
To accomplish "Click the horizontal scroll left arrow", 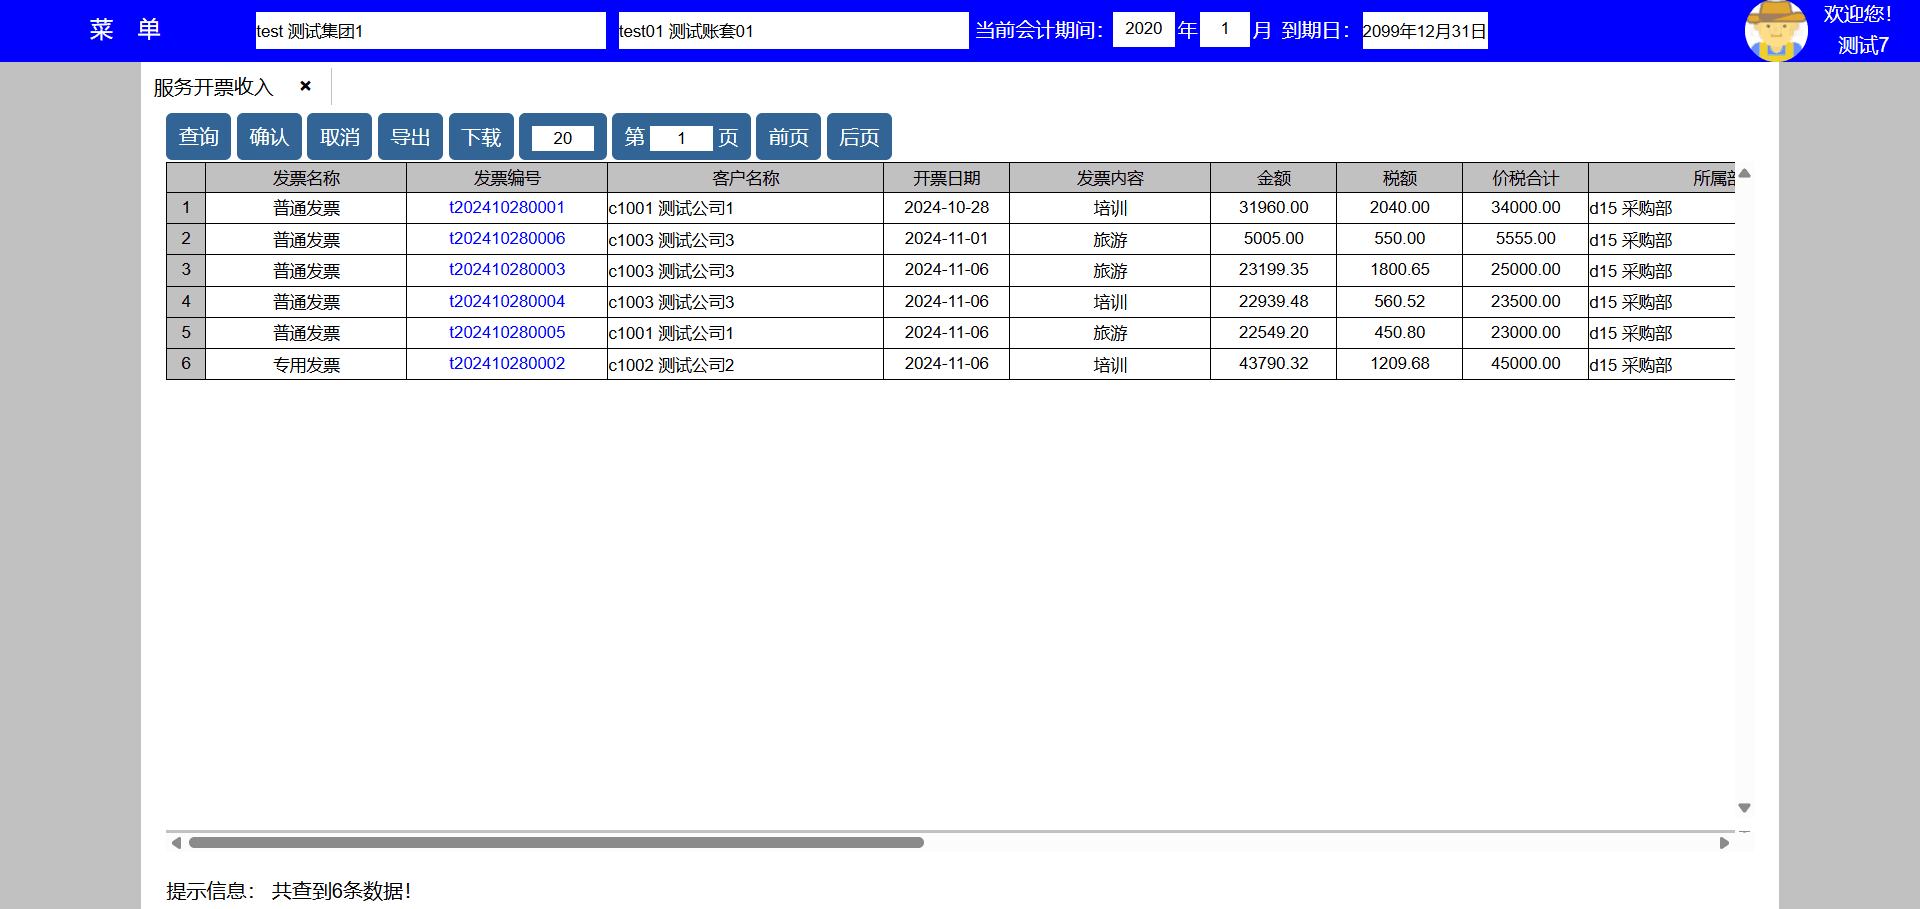I will point(176,843).
